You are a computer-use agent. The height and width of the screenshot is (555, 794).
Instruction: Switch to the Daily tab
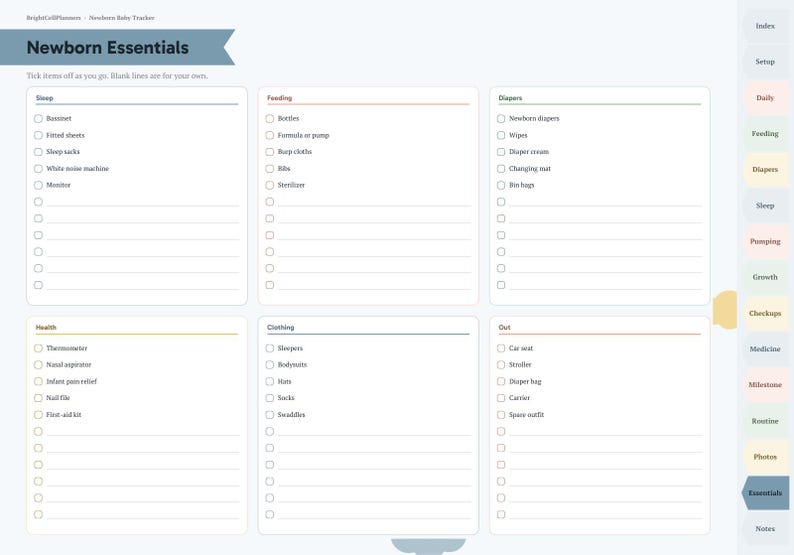click(x=765, y=98)
